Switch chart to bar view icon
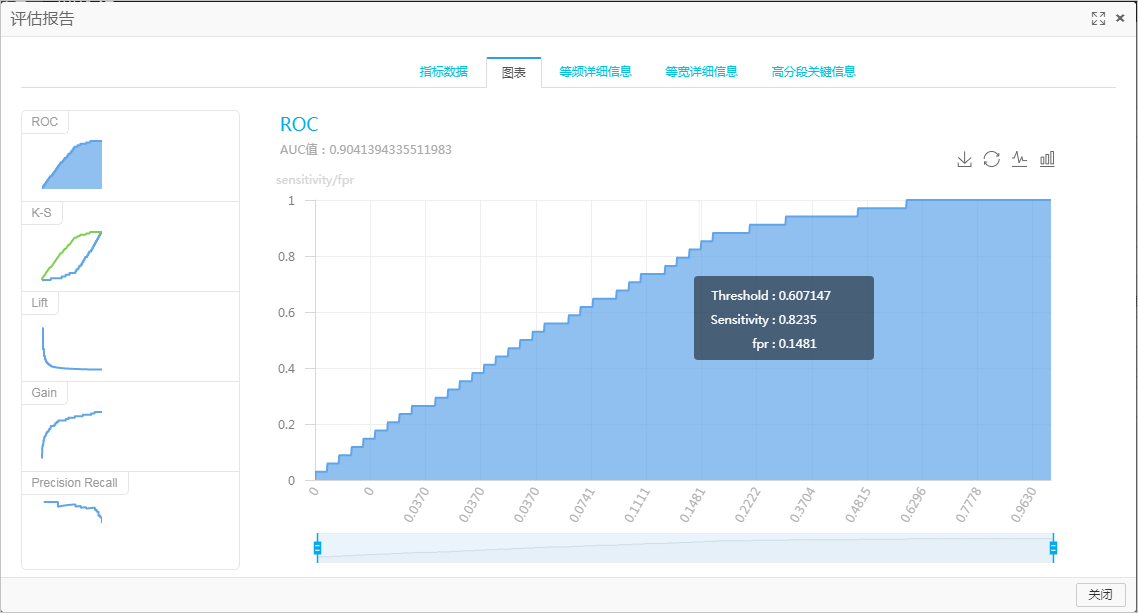This screenshot has width=1138, height=613. 1047,159
